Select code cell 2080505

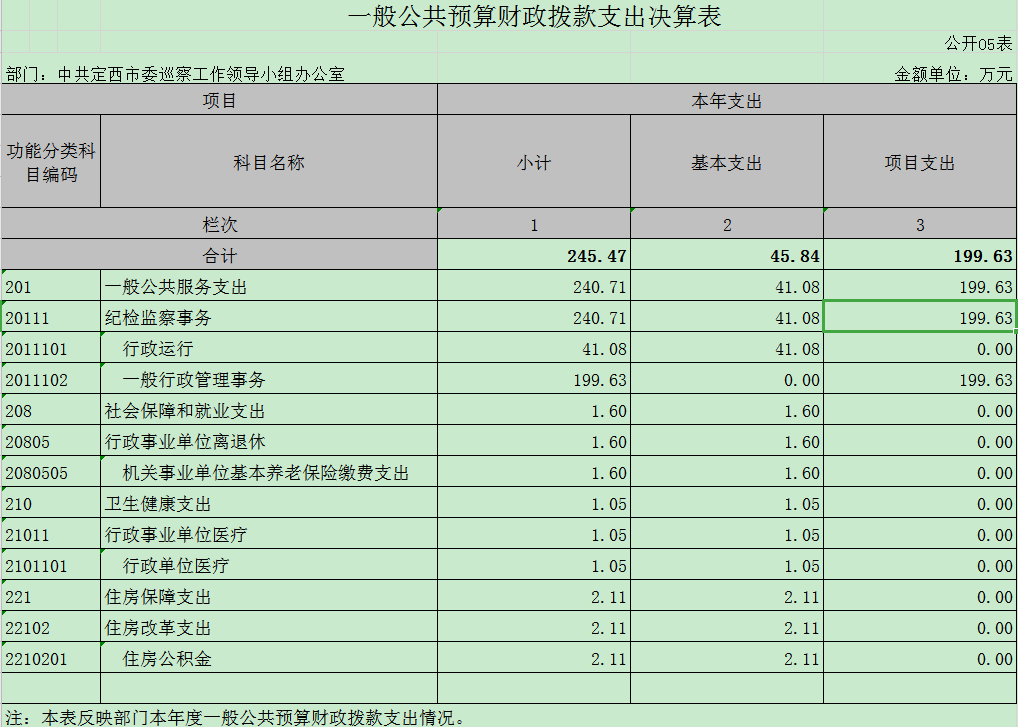[x=51, y=473]
